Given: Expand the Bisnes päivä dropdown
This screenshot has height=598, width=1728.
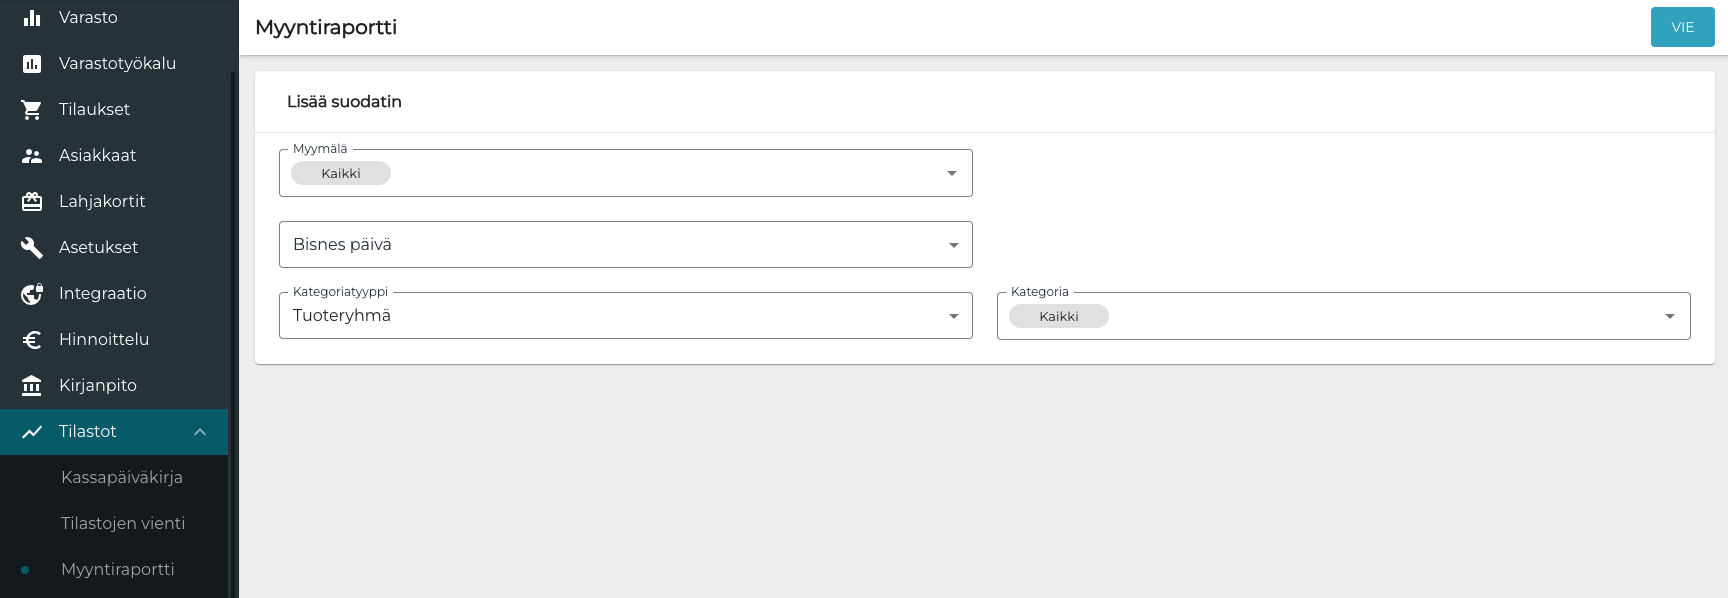Looking at the screenshot, I should (953, 245).
